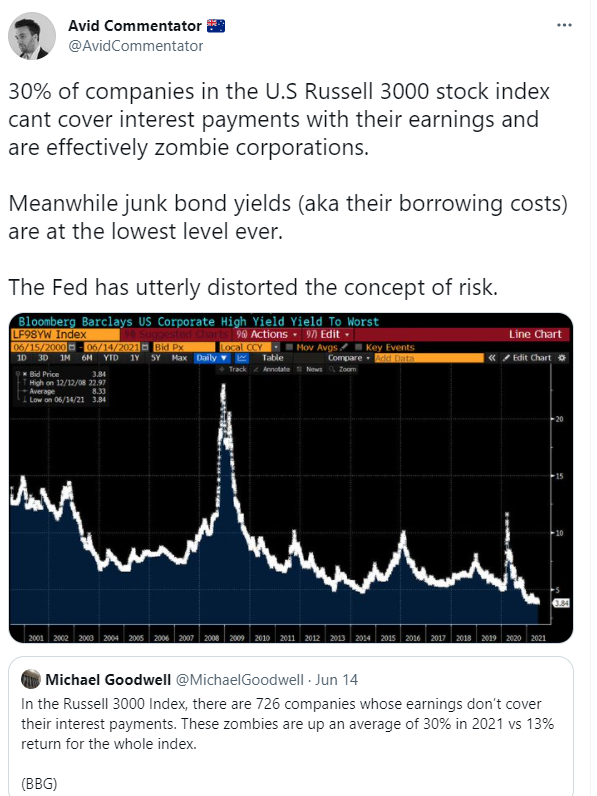Toggle the Track crosshair option
597x796 pixels.
click(233, 369)
